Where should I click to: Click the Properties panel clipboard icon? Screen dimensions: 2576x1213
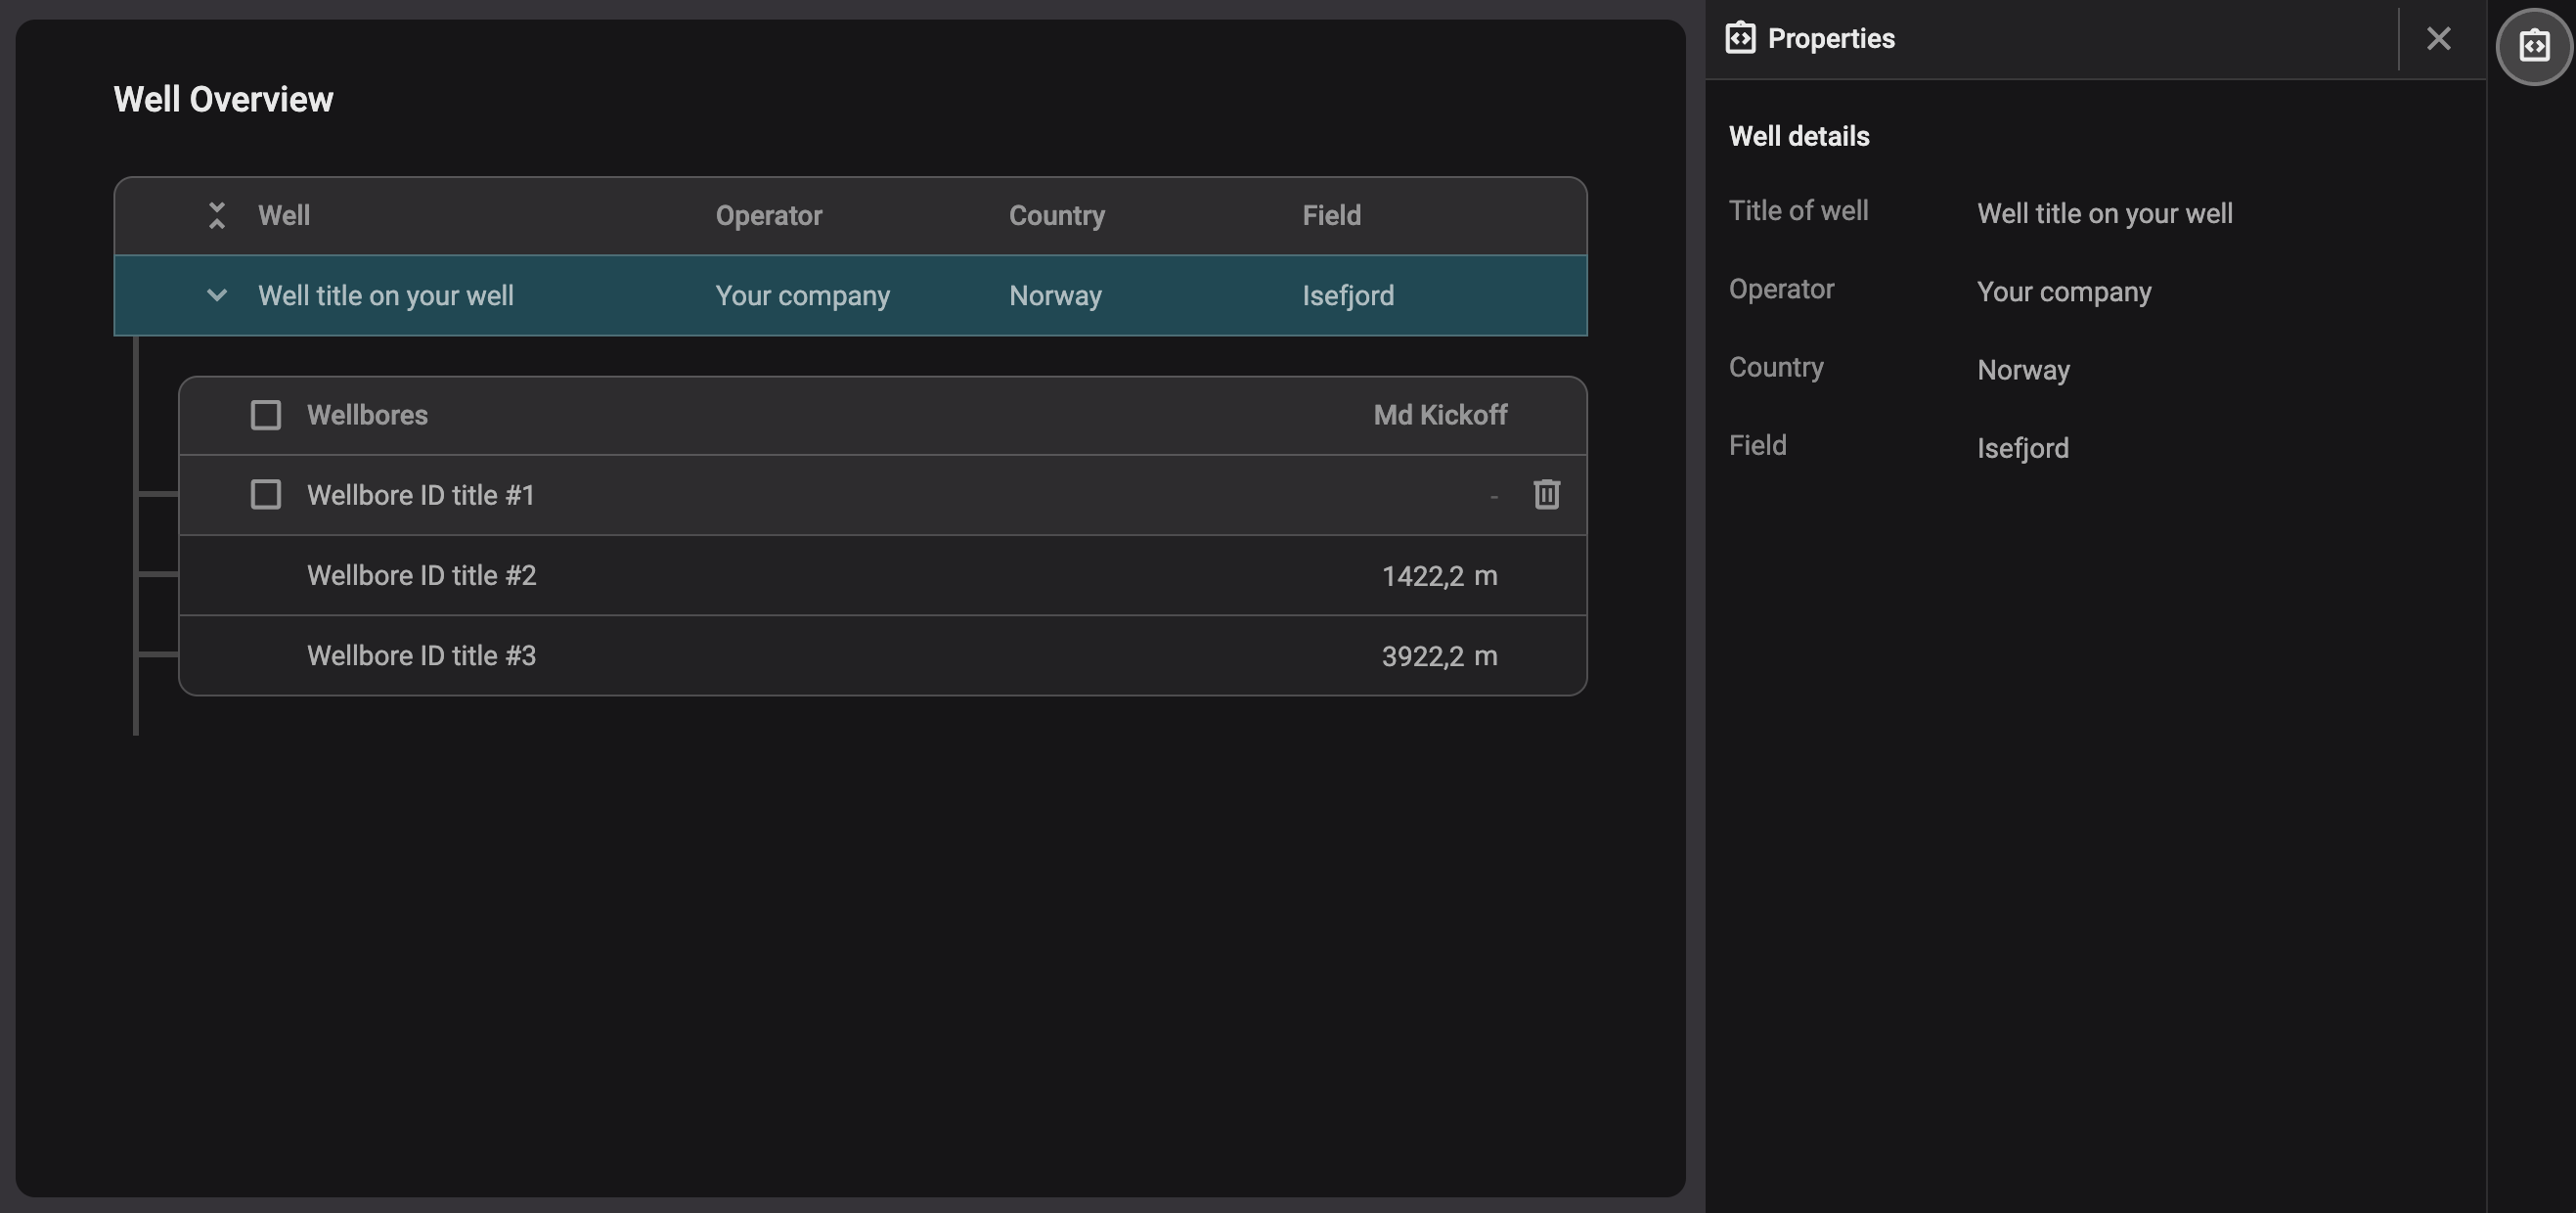click(1739, 37)
